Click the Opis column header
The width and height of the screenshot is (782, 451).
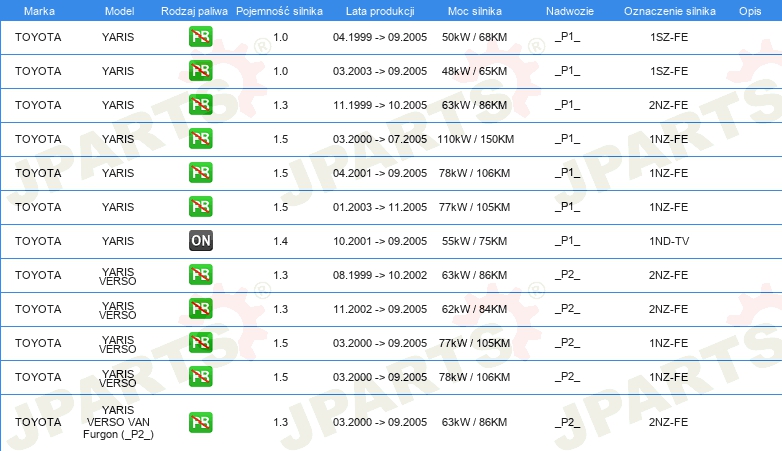point(750,11)
